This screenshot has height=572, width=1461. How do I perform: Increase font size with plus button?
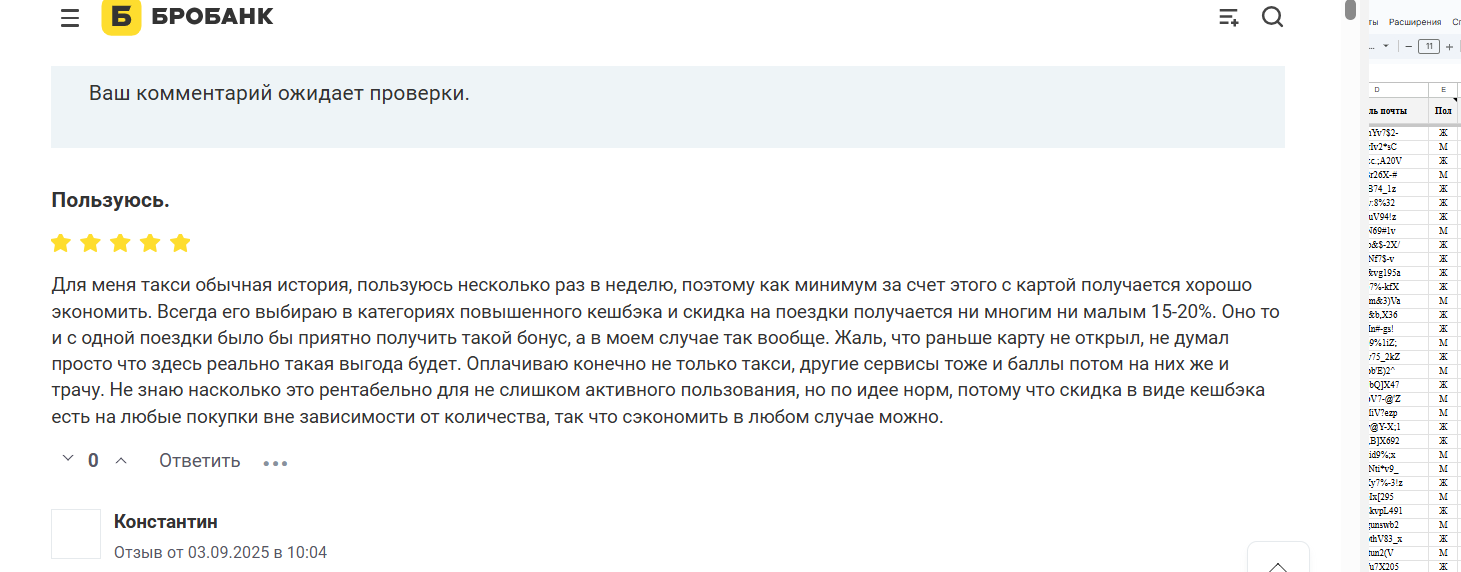tap(1450, 47)
